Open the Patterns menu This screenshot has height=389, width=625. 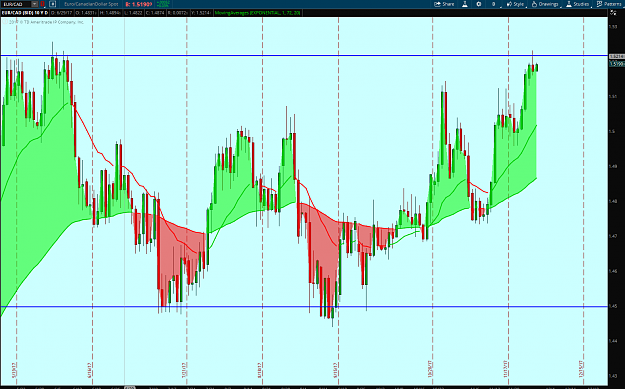[x=609, y=4]
